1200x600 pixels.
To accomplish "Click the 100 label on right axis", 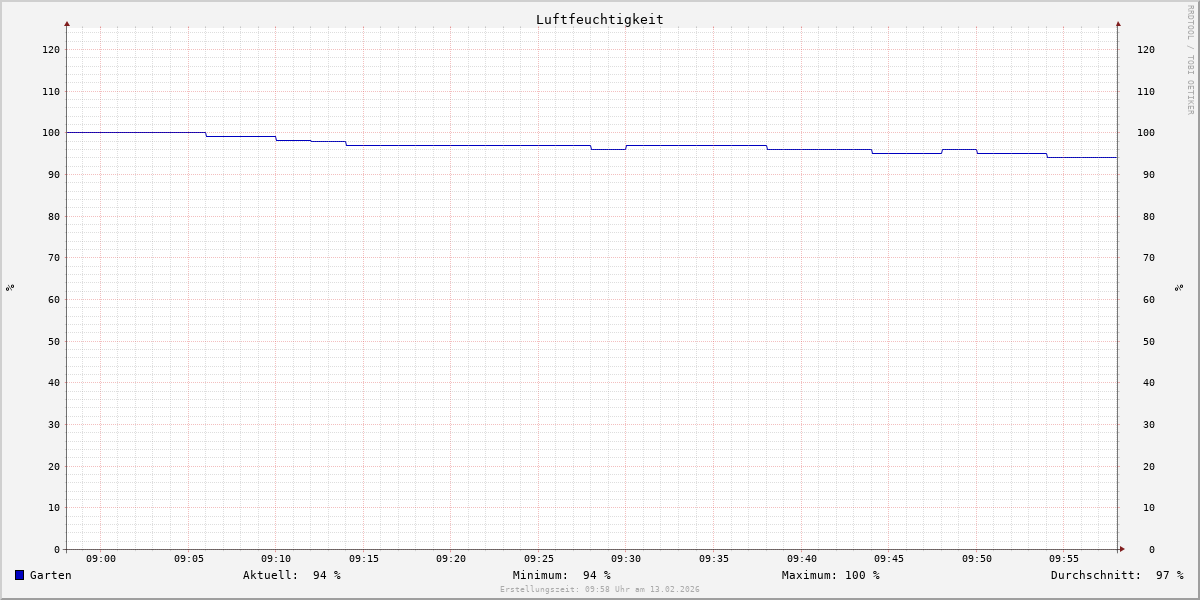I will coord(1146,132).
